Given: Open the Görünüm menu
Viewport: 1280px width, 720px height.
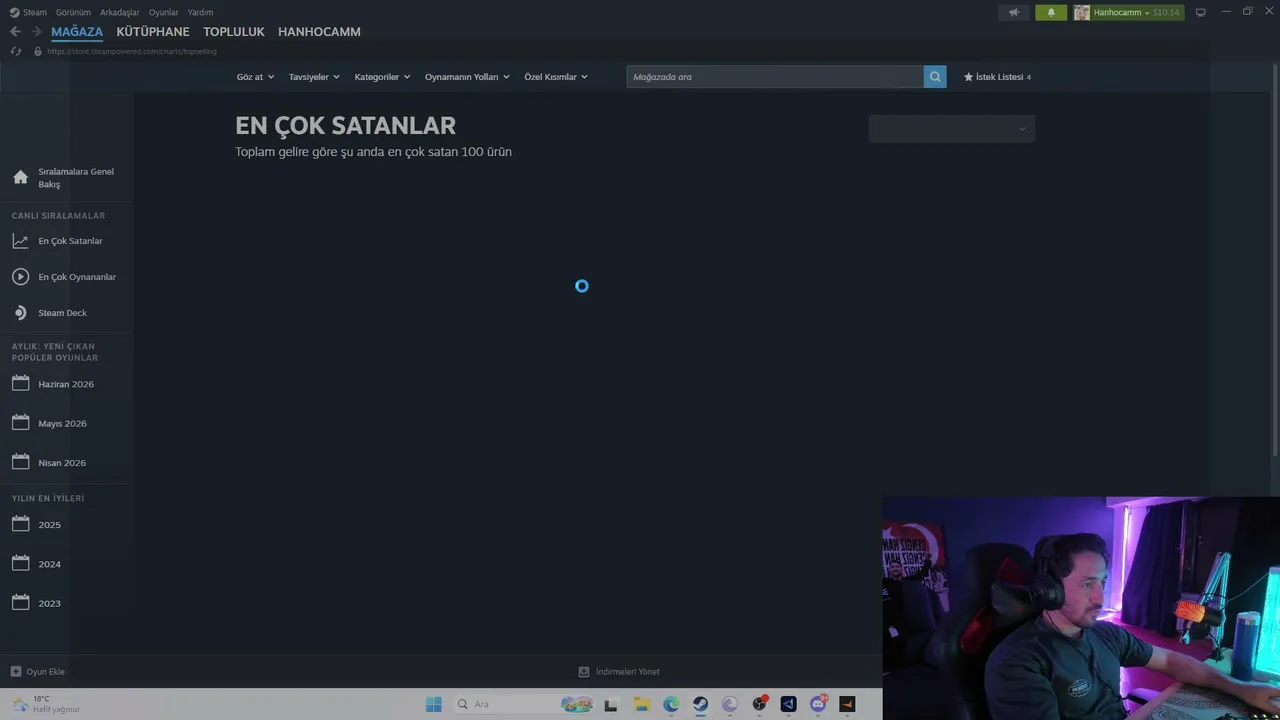Looking at the screenshot, I should click(x=73, y=13).
